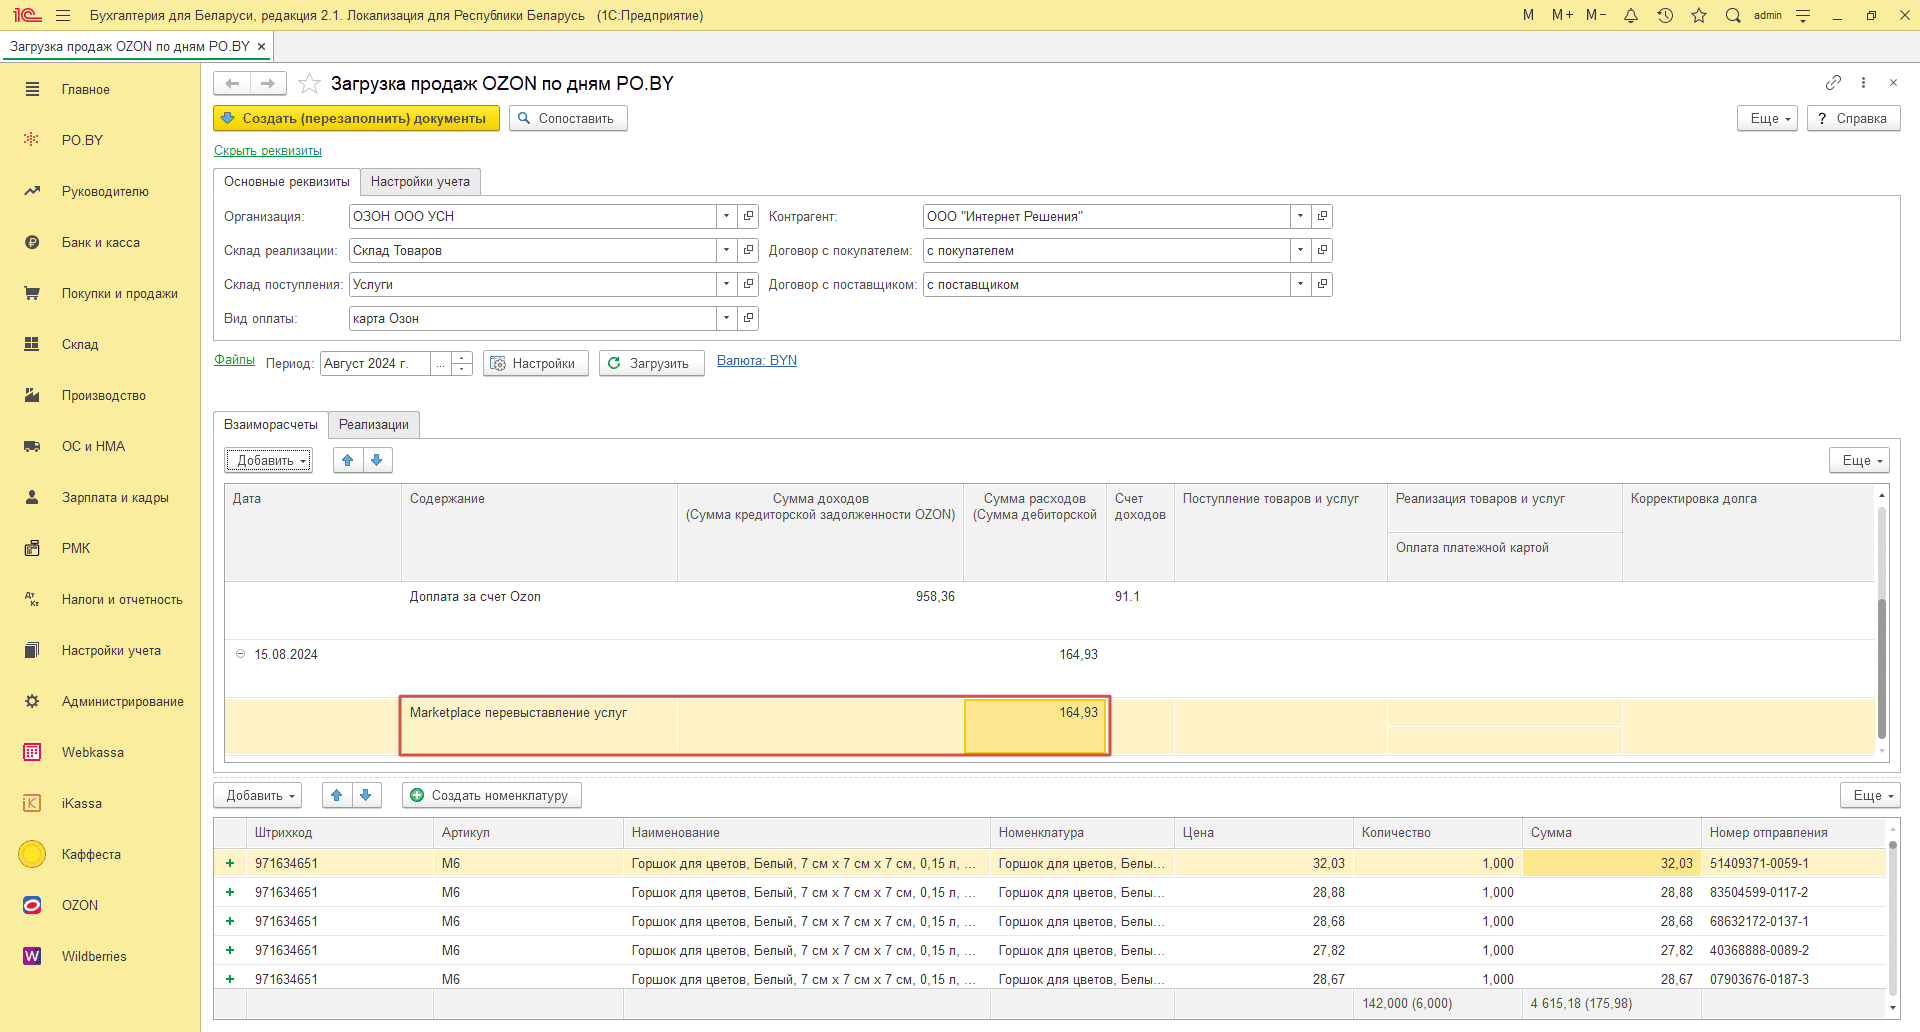Go forward with the right arrow button
Screen dimensions: 1920x1032
pos(268,84)
